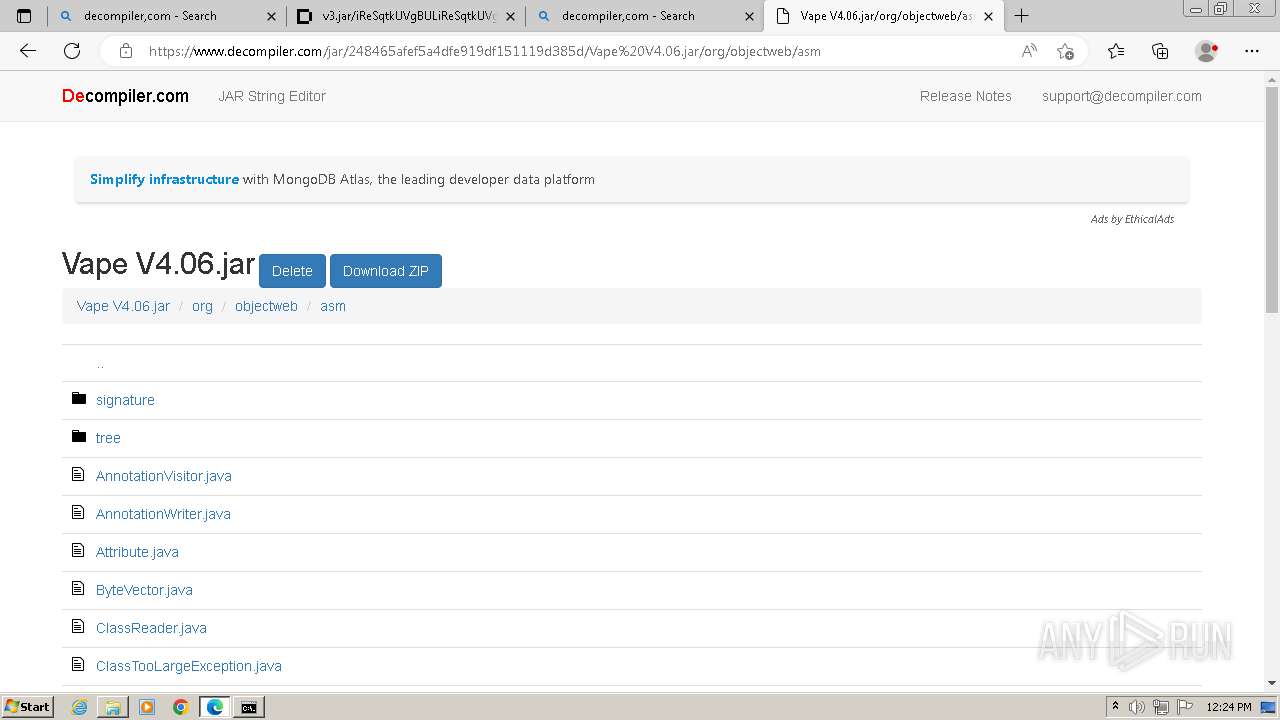The height and width of the screenshot is (720, 1280).
Task: Open Attribute.java
Action: [x=137, y=552]
